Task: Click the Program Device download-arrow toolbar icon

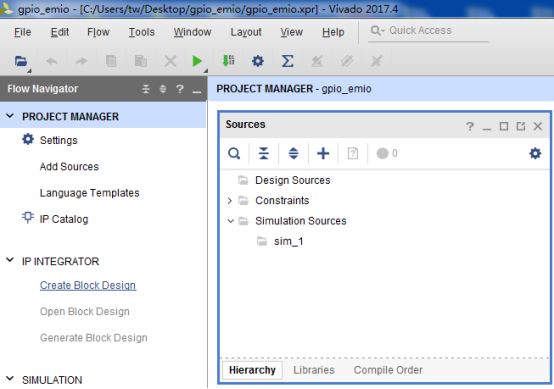Action: coord(228,61)
